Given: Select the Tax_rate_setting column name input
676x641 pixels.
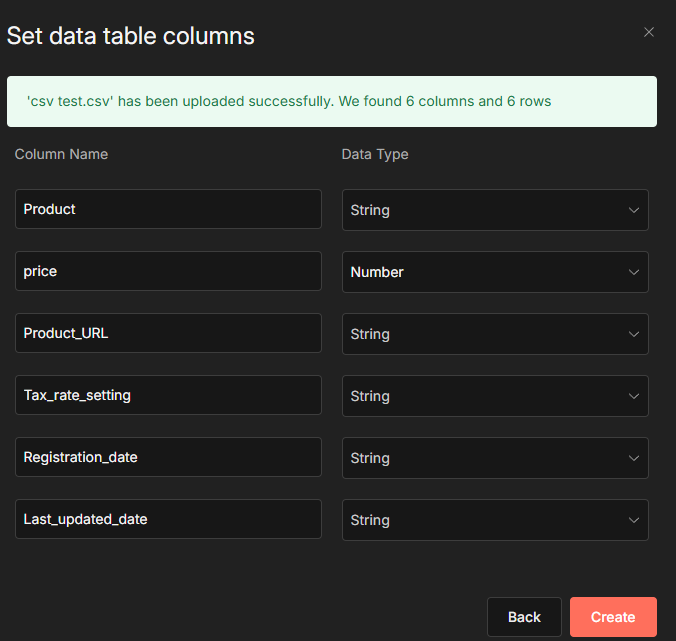Looking at the screenshot, I should (x=168, y=395).
